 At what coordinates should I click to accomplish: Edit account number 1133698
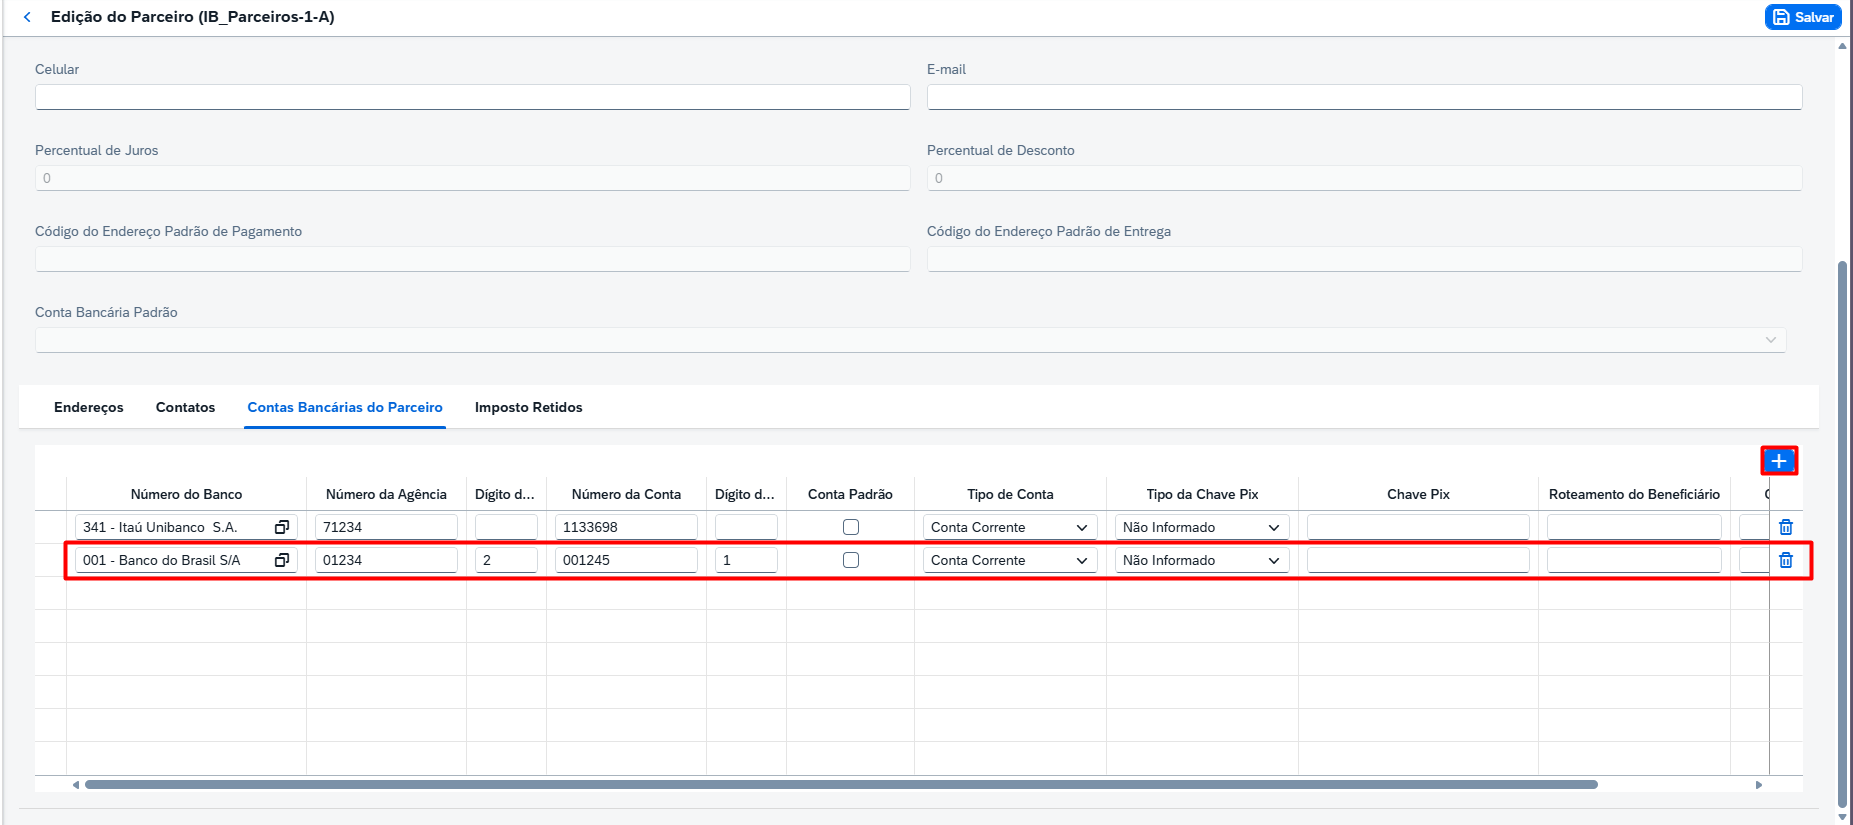coord(626,527)
